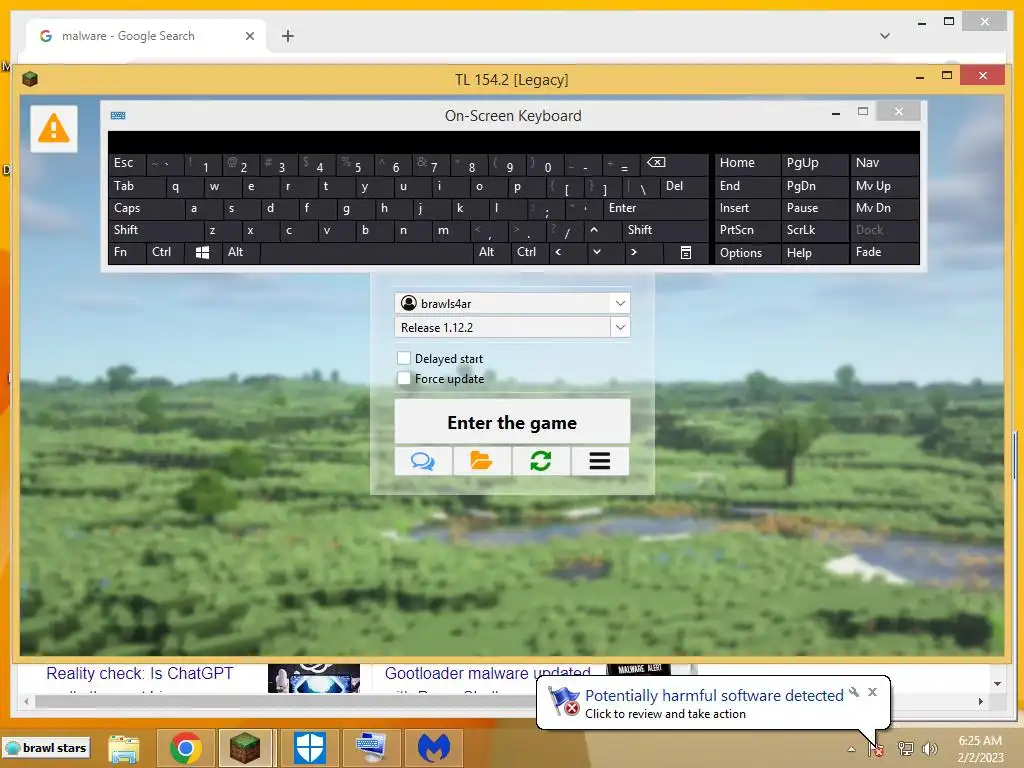Click Enter the game button
Image resolution: width=1024 pixels, height=768 pixels.
[512, 422]
